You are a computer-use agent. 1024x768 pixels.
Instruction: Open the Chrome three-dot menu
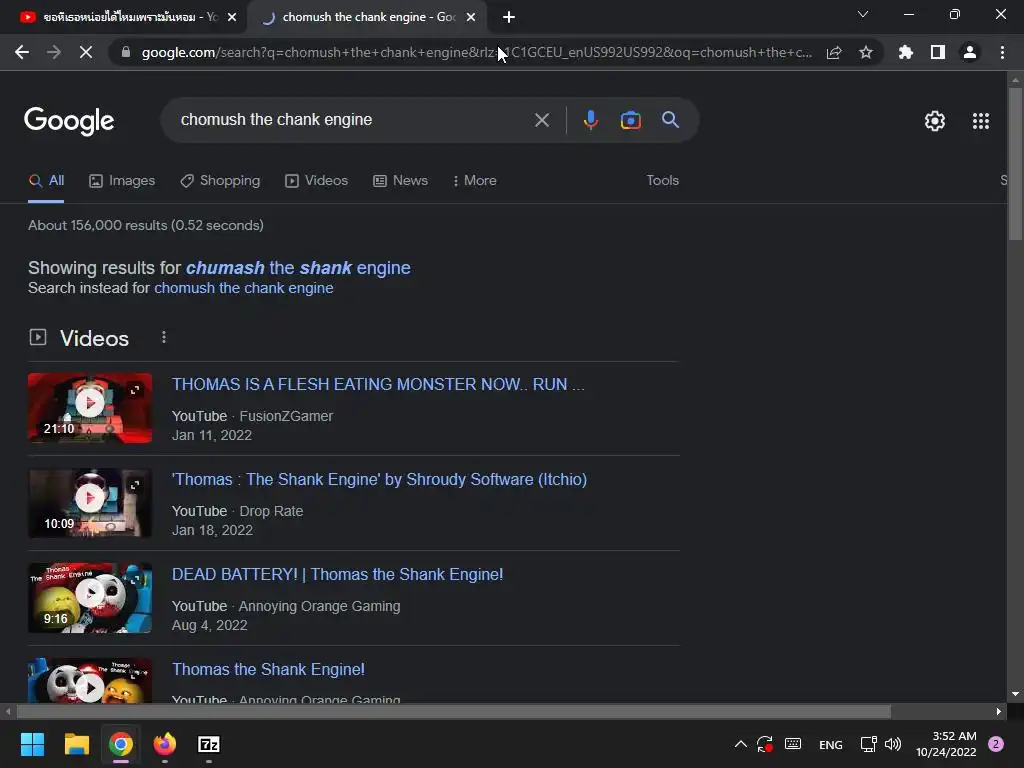click(x=1002, y=52)
